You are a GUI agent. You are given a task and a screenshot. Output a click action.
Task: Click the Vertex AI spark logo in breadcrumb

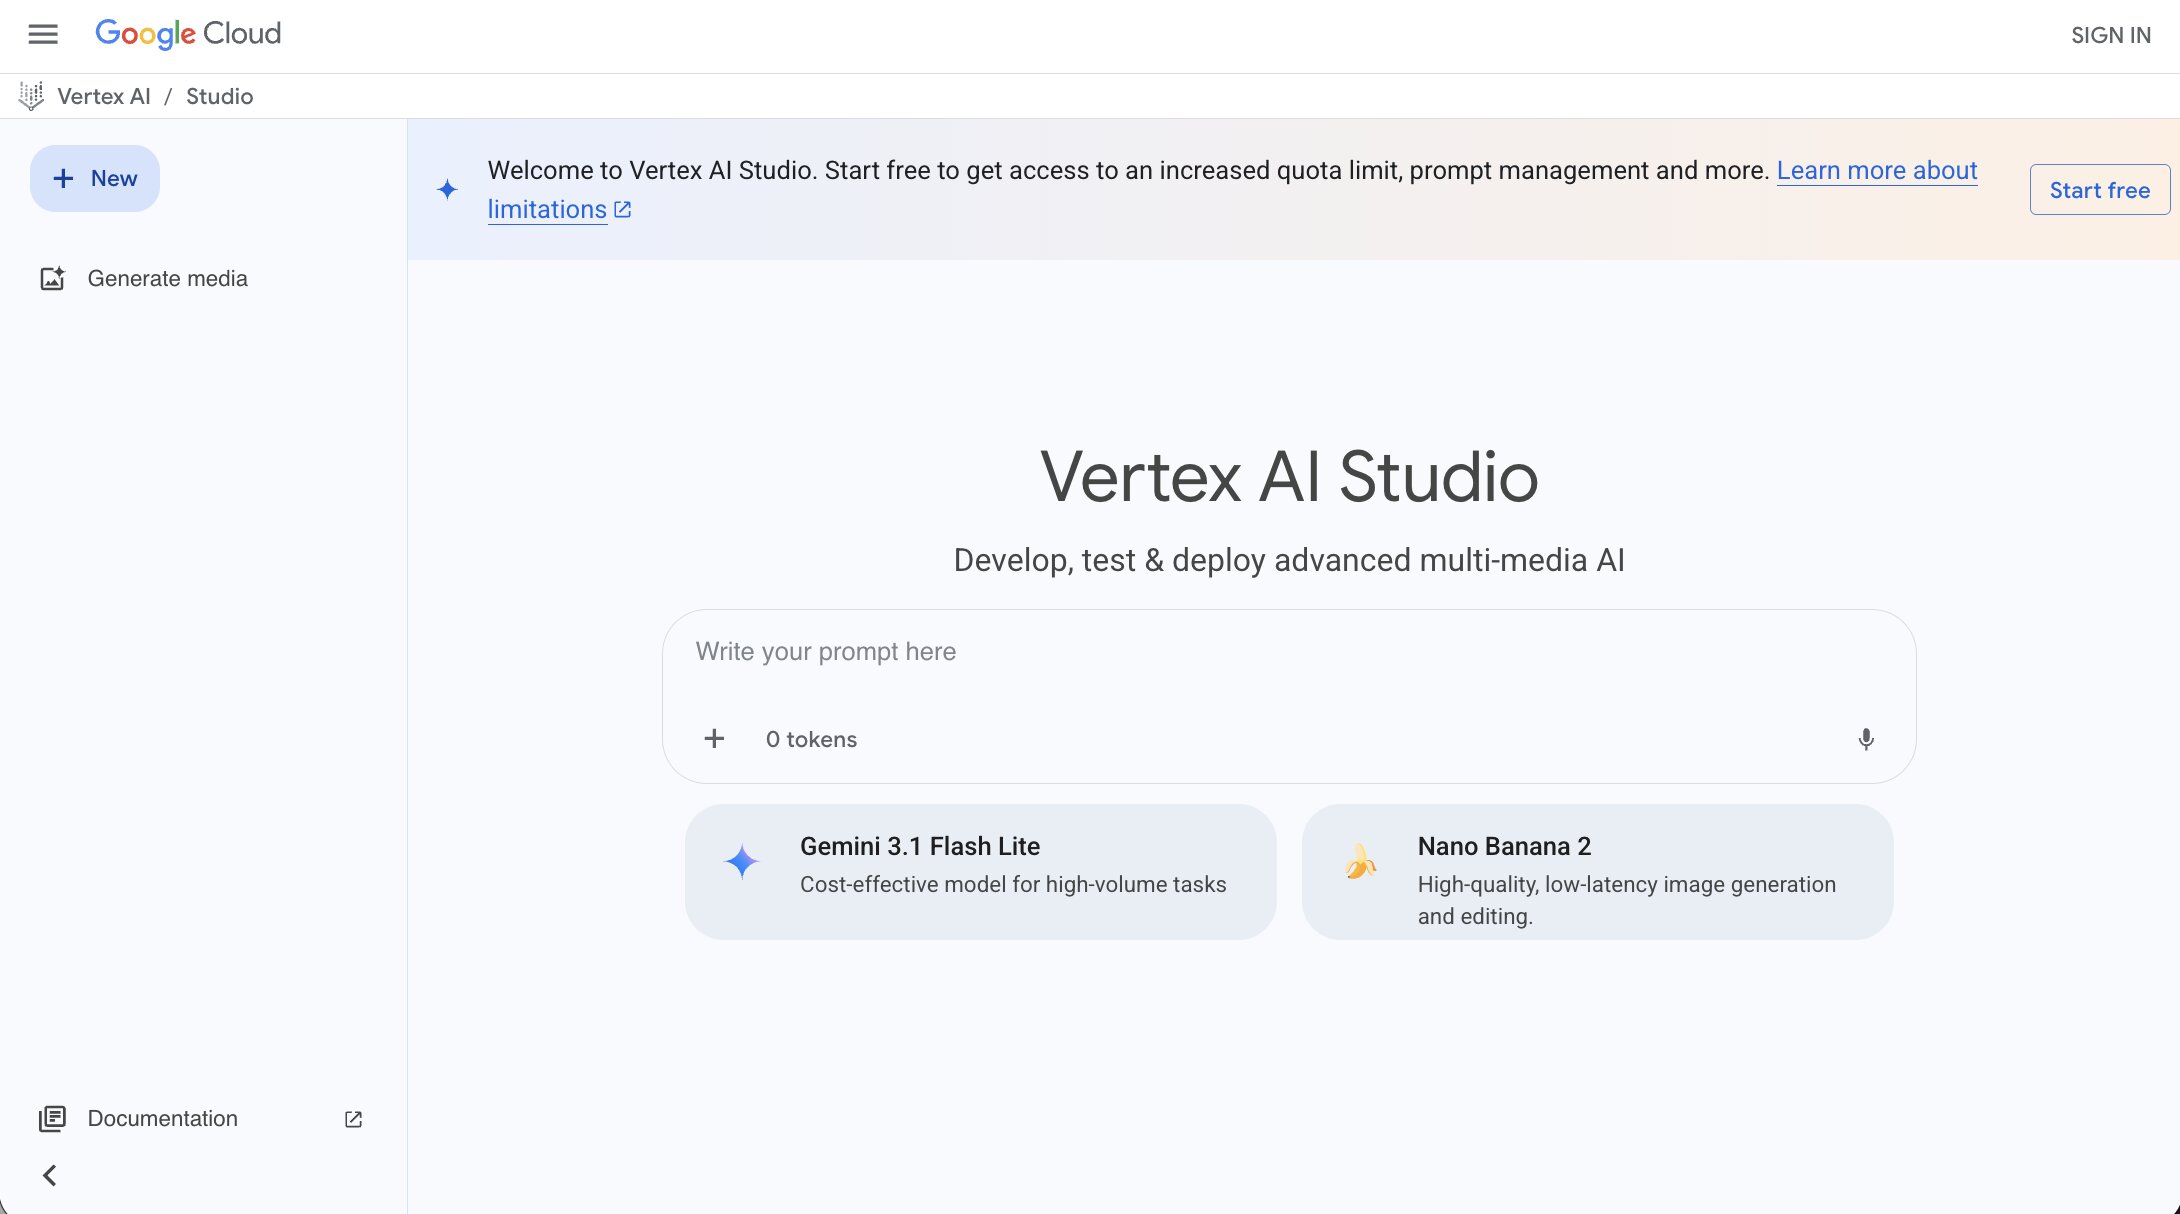31,95
